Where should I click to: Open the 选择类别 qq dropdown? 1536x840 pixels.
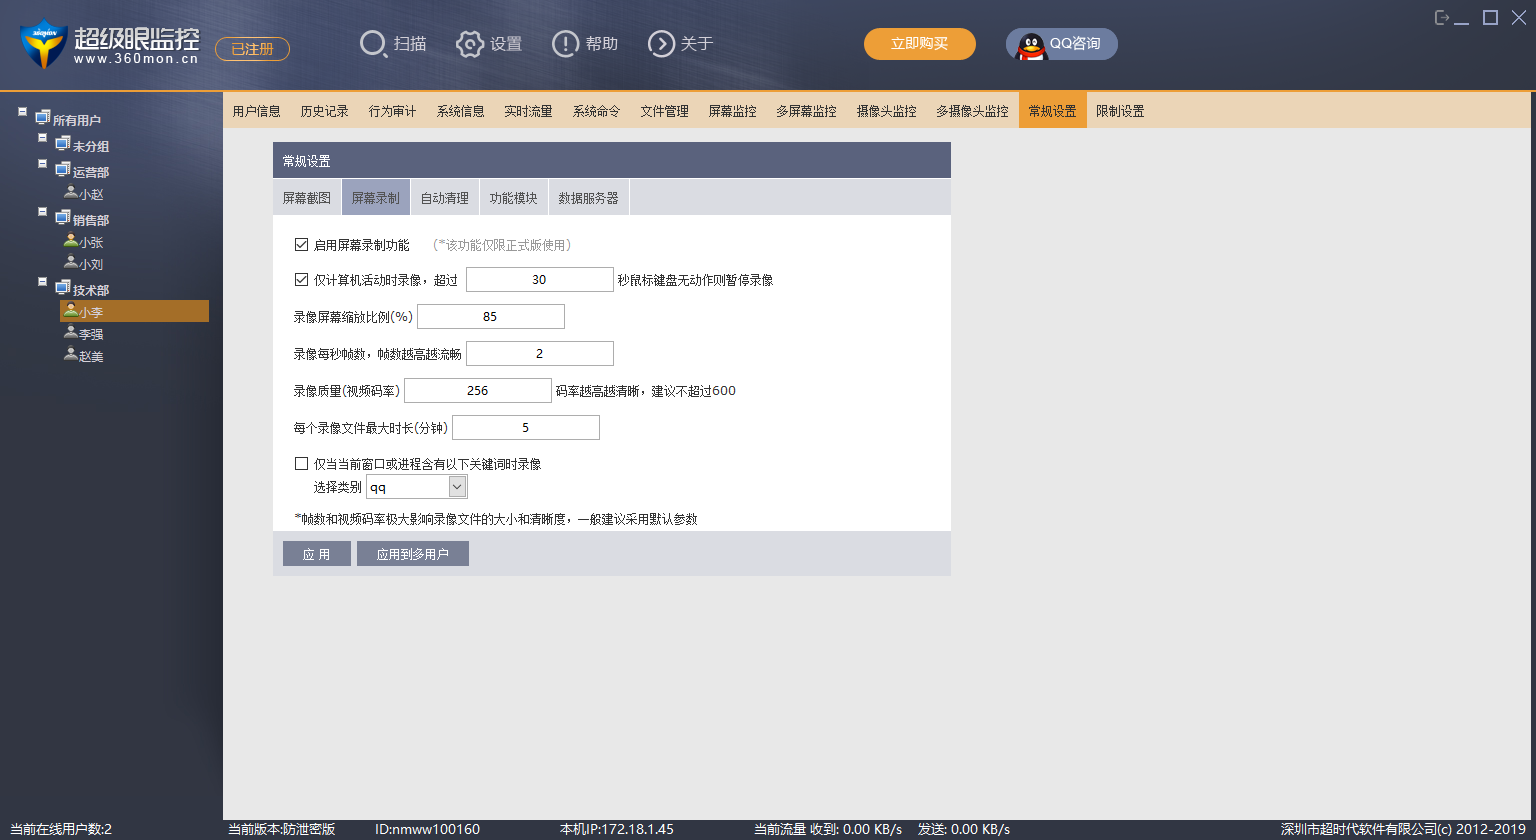(457, 487)
